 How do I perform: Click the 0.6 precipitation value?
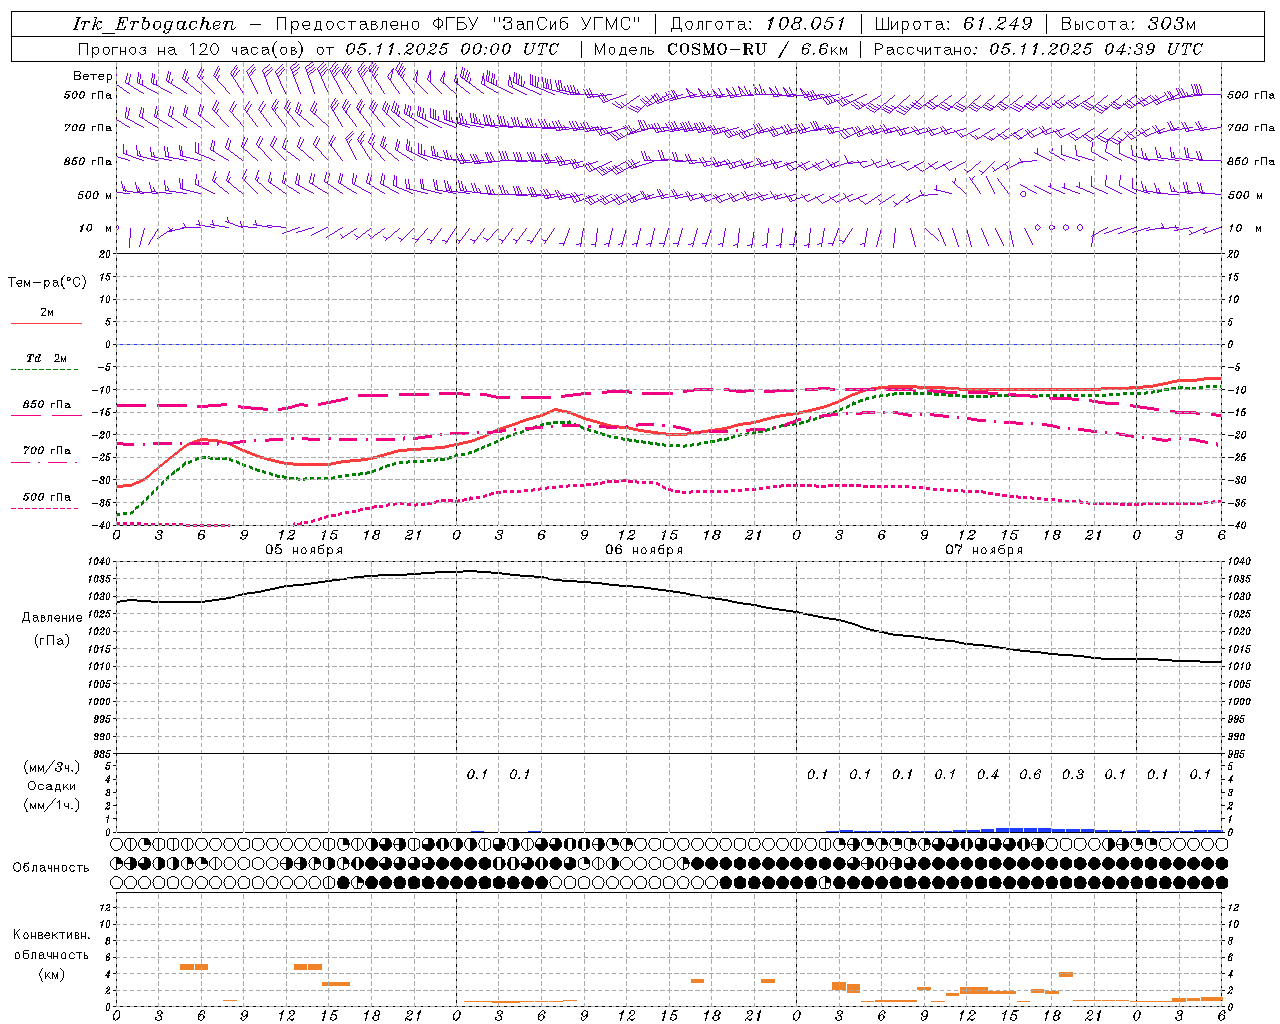(1030, 775)
